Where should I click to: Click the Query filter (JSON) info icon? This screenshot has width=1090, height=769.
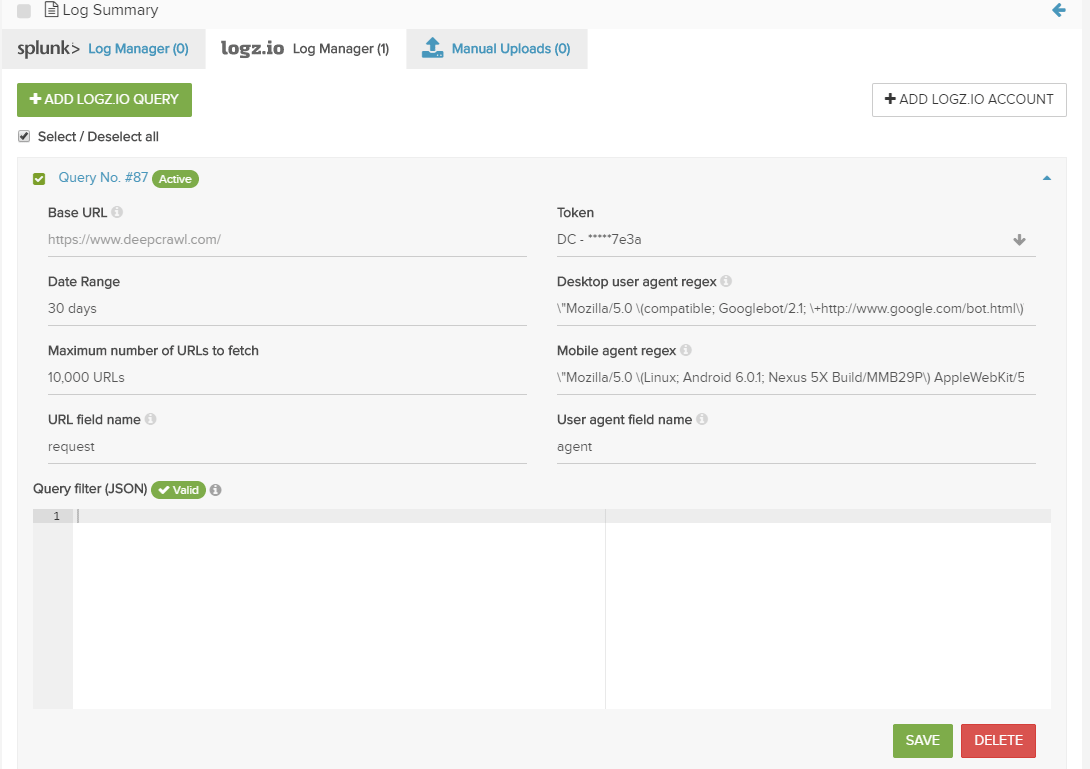coord(215,490)
